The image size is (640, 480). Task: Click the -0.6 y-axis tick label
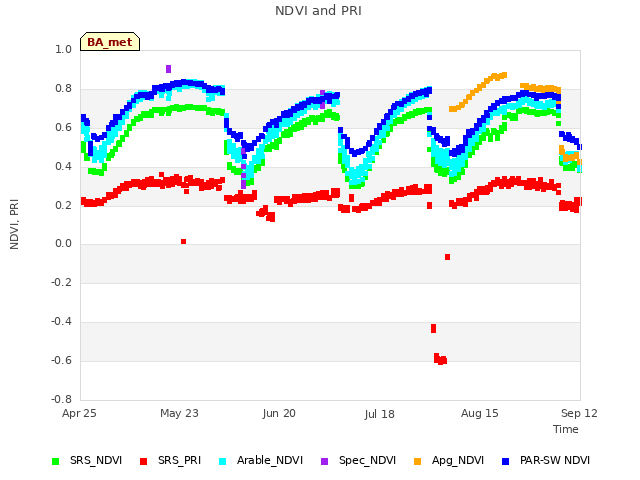[x=61, y=360]
